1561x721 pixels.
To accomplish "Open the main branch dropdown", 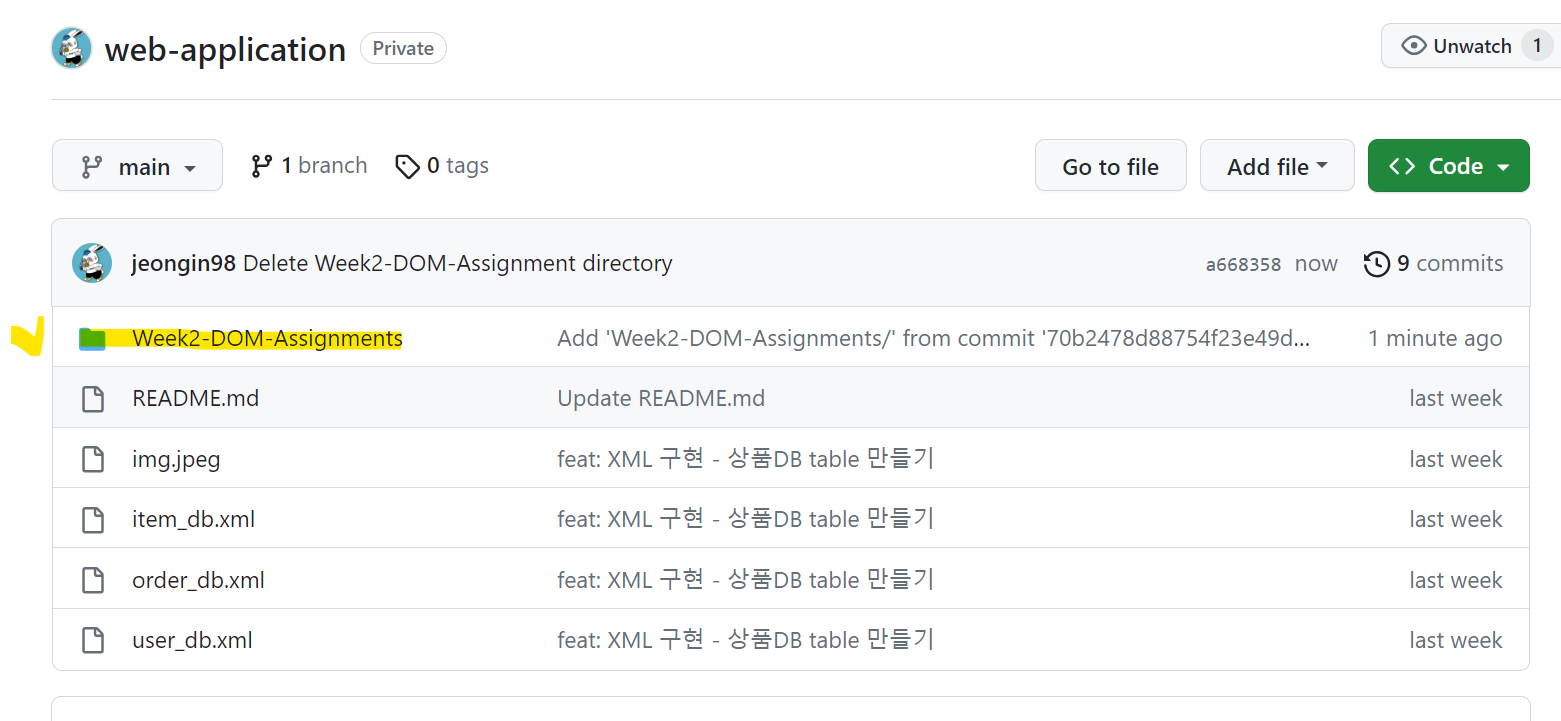I will click(x=137, y=166).
